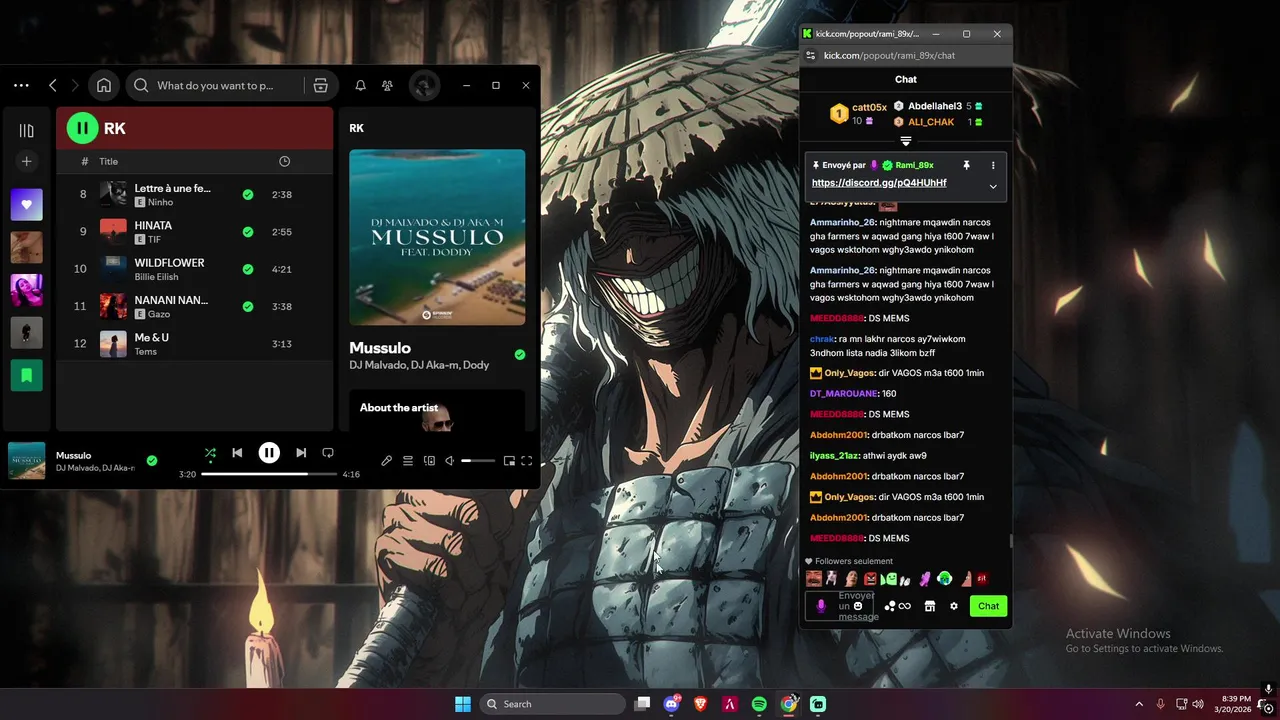1280x720 pixels.
Task: Select the track NANANI NAN...
Action: click(x=194, y=306)
